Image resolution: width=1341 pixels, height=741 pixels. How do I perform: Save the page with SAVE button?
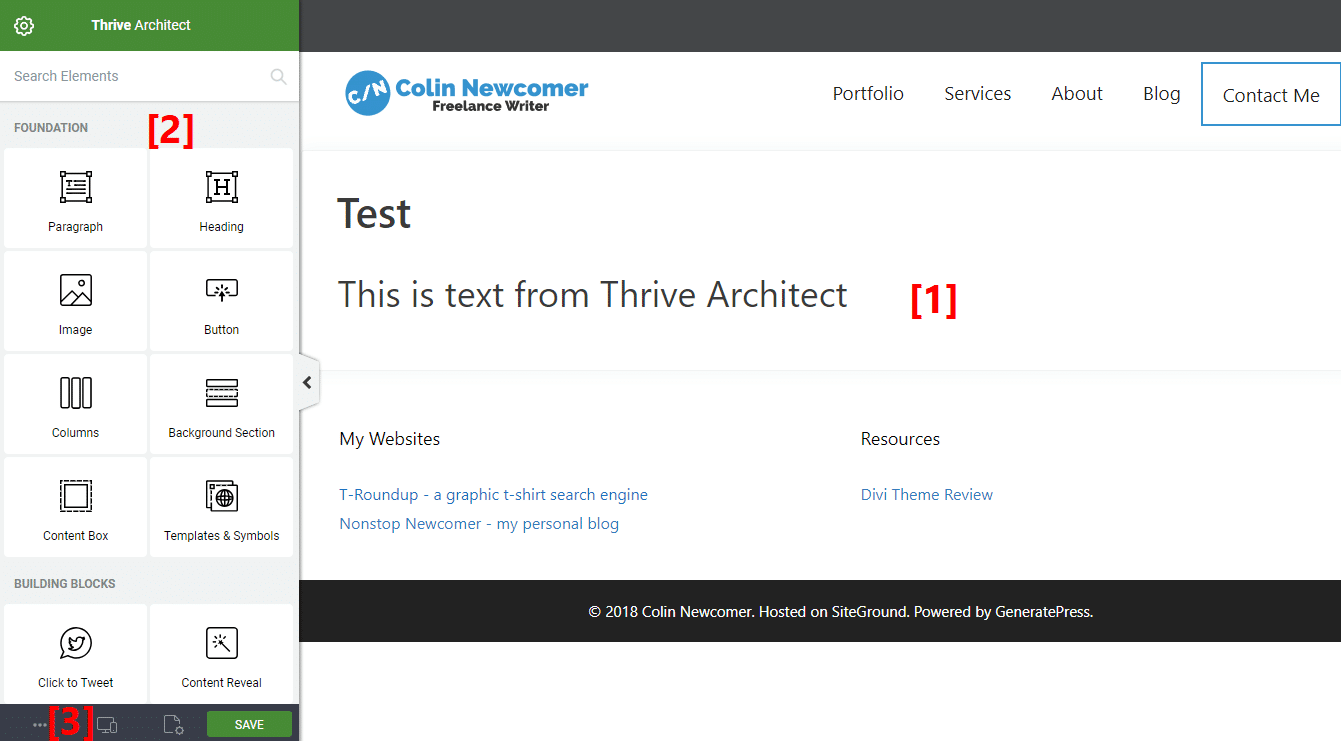click(249, 723)
